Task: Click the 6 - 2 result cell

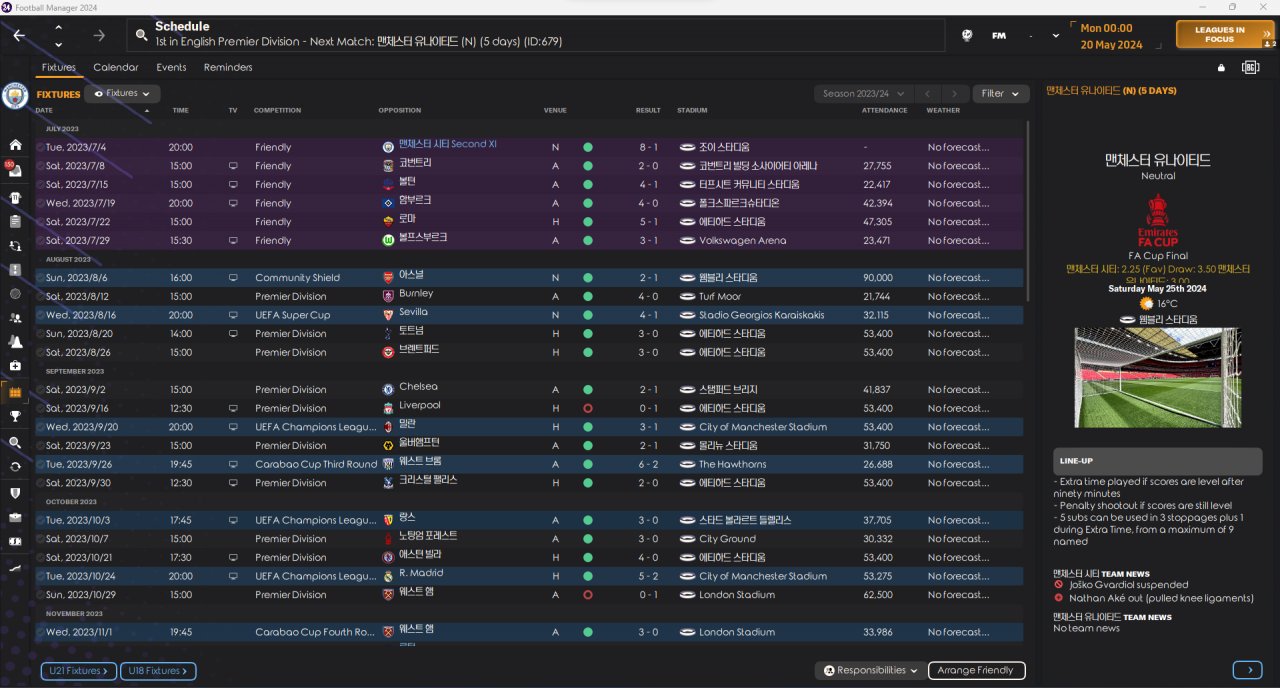Action: click(x=649, y=465)
